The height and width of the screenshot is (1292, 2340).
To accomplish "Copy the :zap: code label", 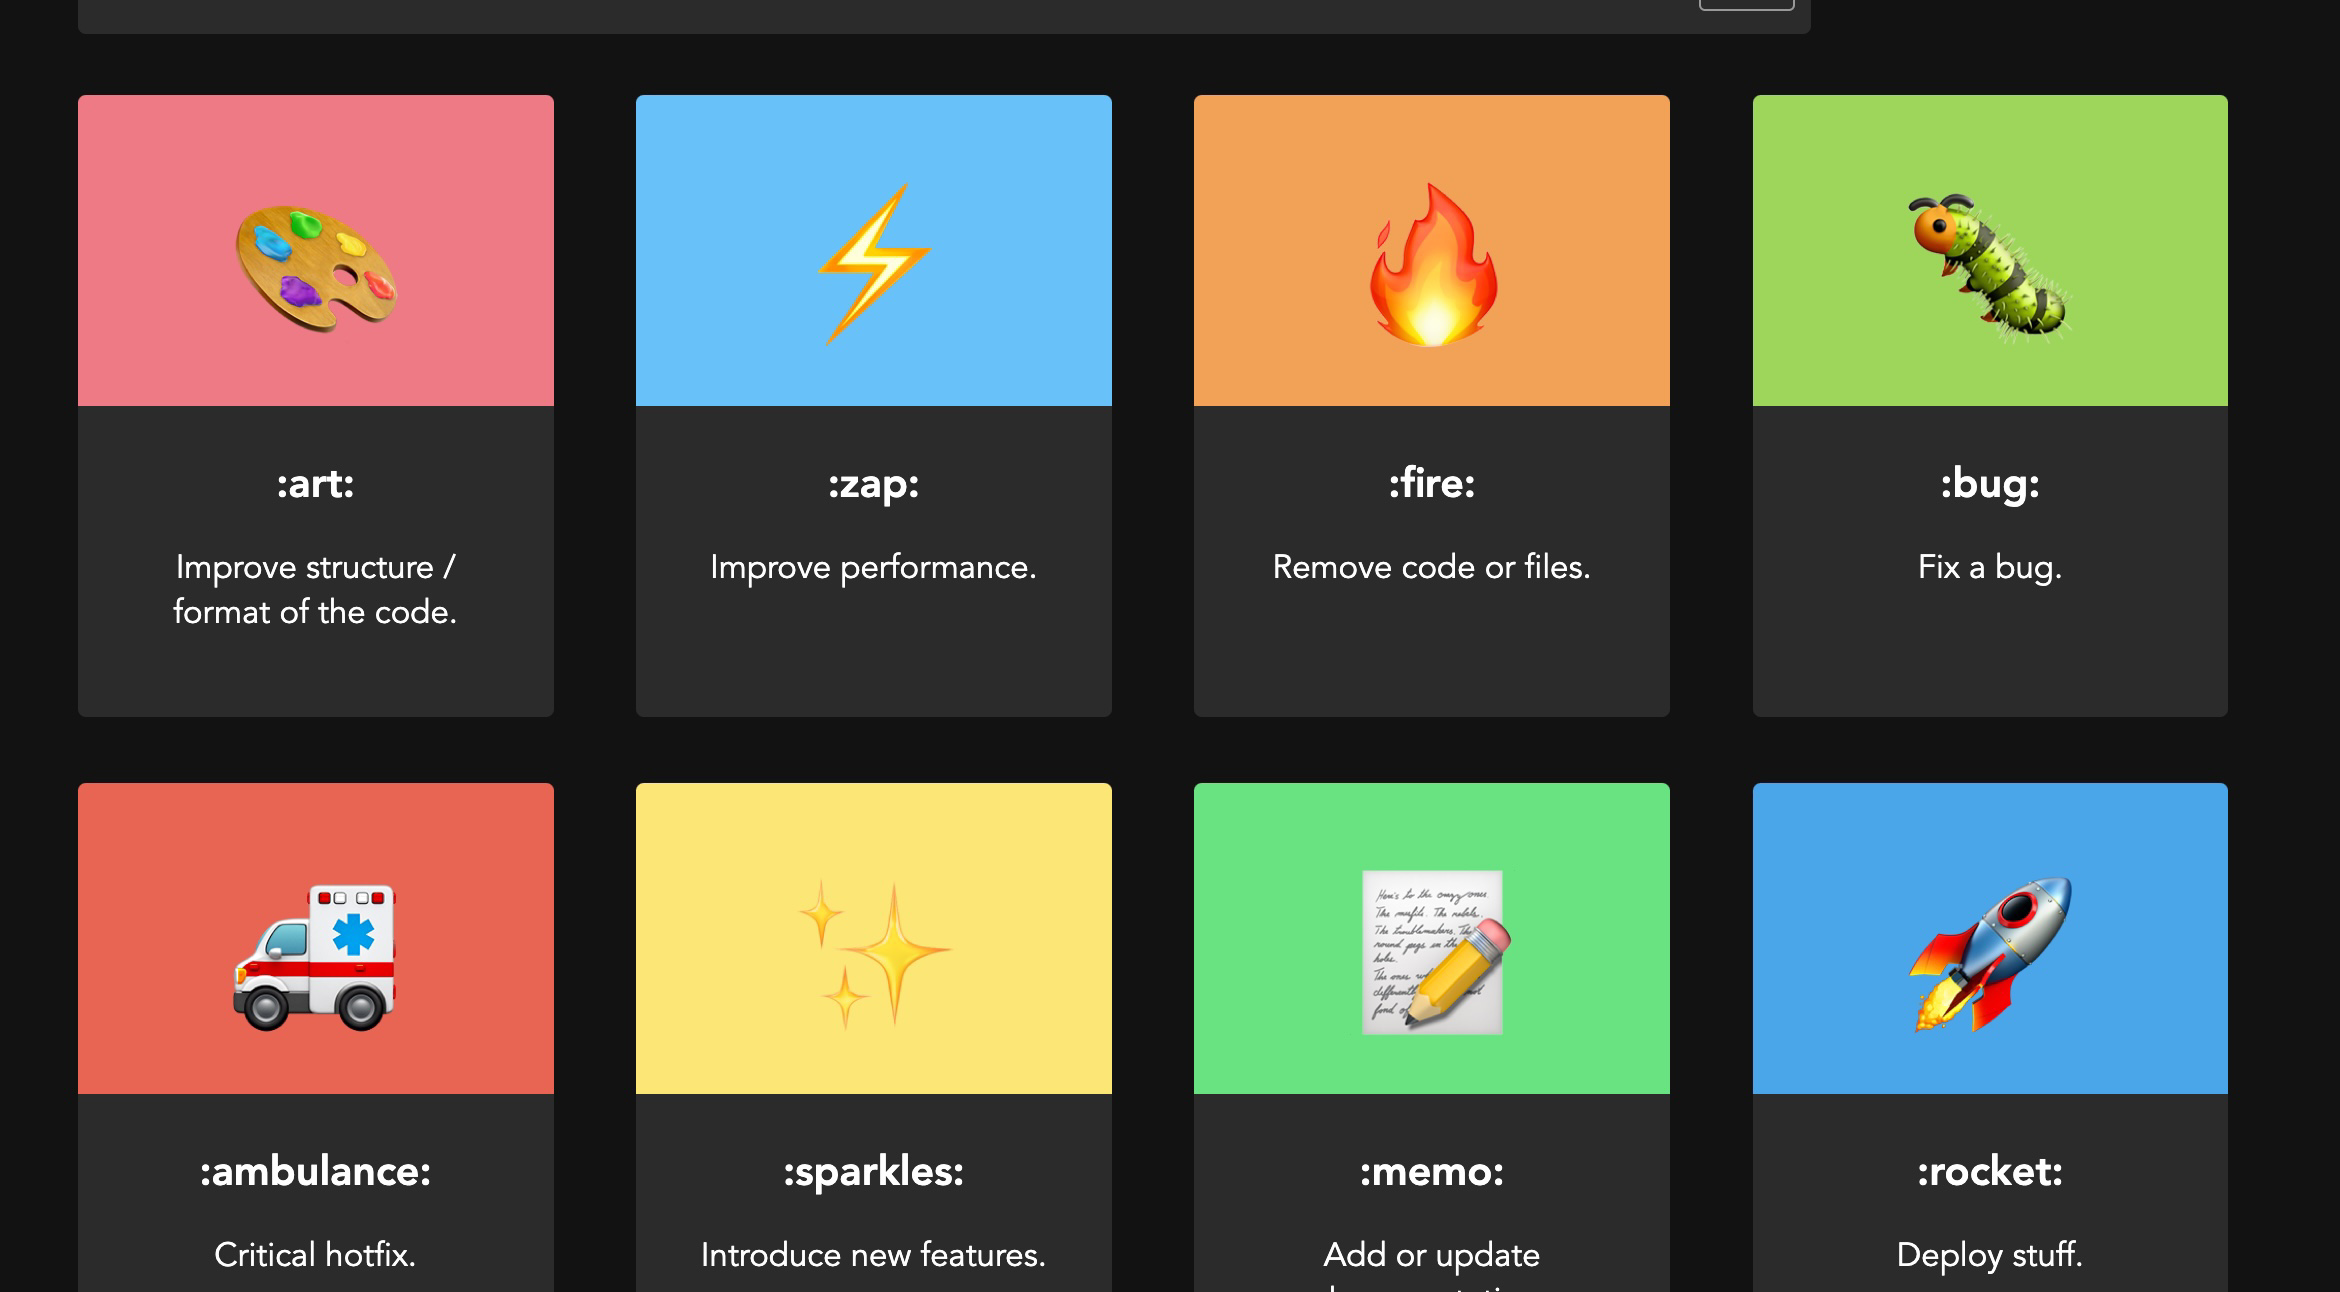I will [x=874, y=484].
